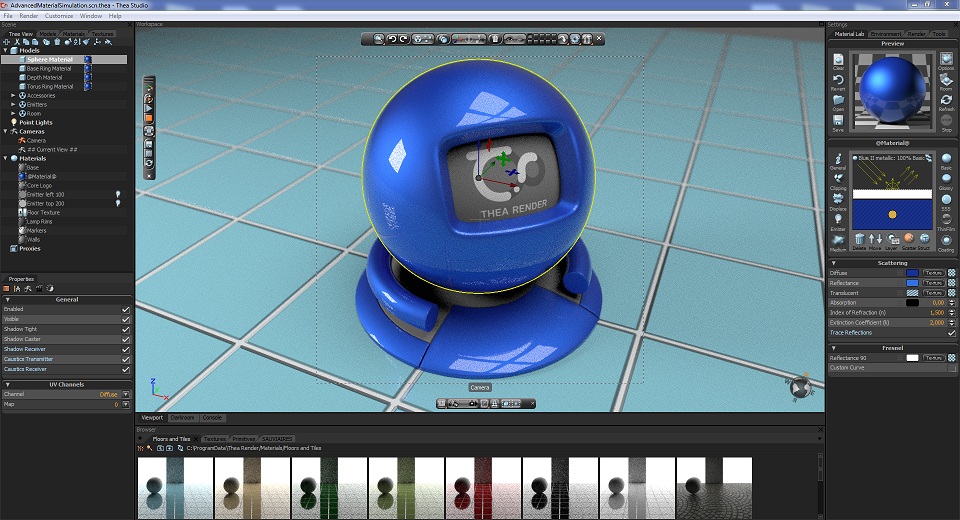
Task: Close the top viewport toolbar
Action: coord(599,39)
